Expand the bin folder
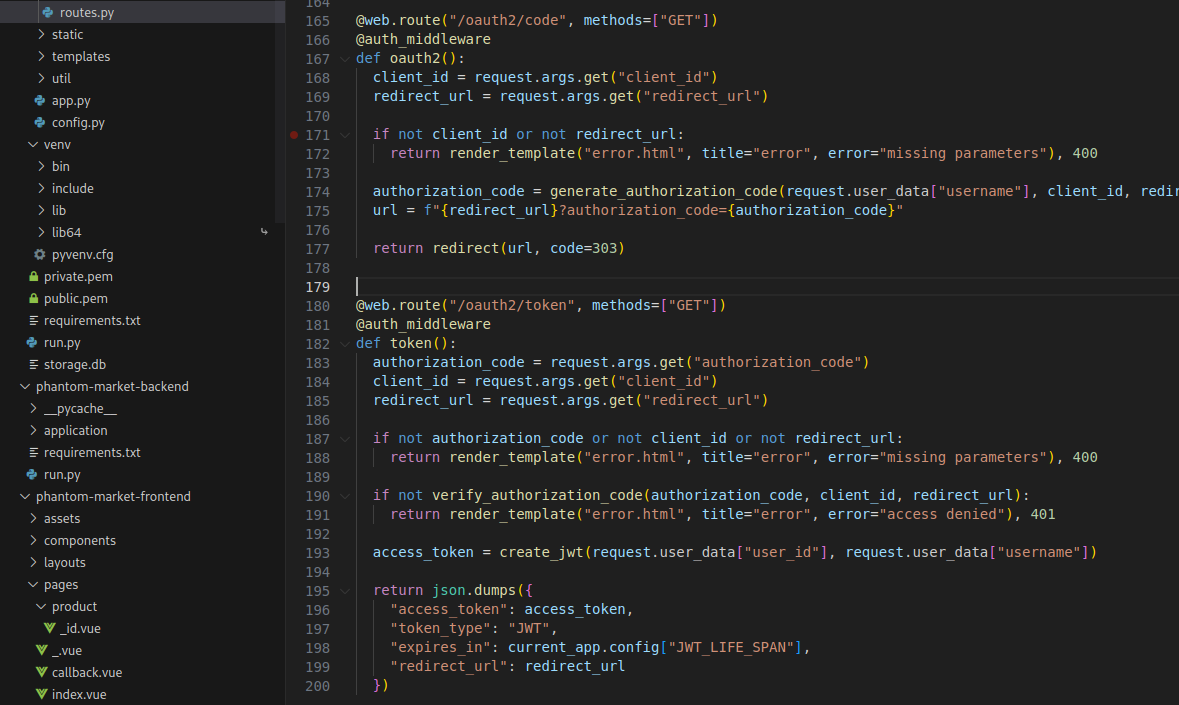The width and height of the screenshot is (1179, 705). pos(41,166)
